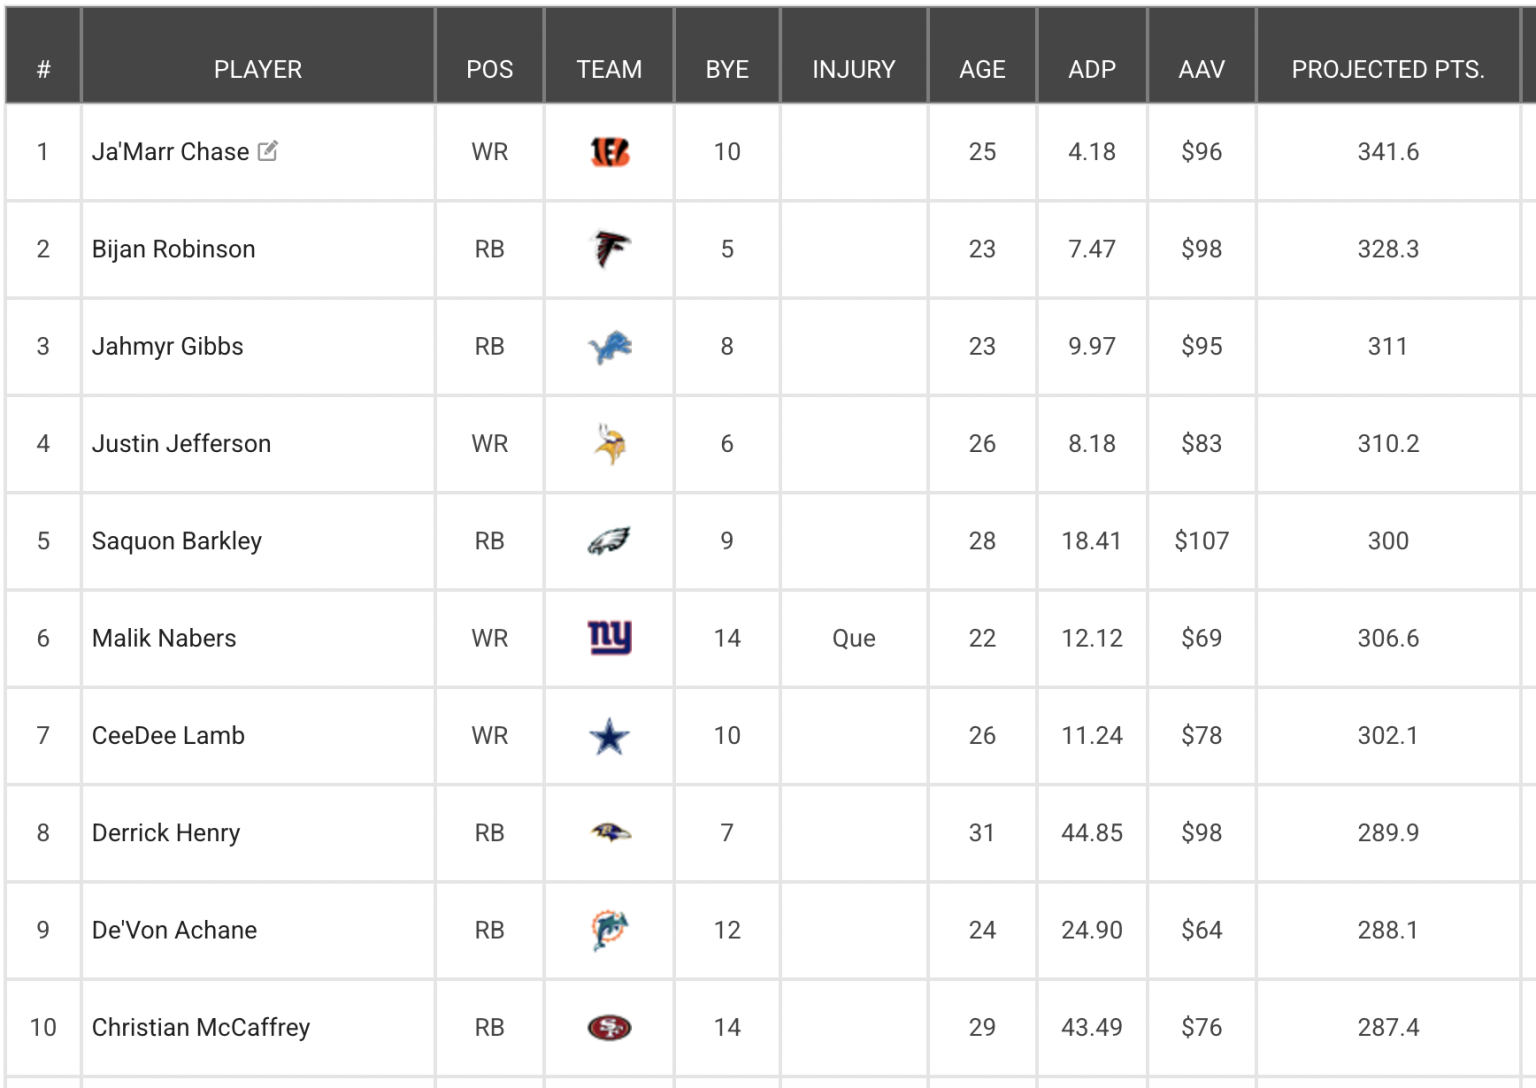Sort by the POS column header
The image size is (1536, 1088).
(489, 69)
